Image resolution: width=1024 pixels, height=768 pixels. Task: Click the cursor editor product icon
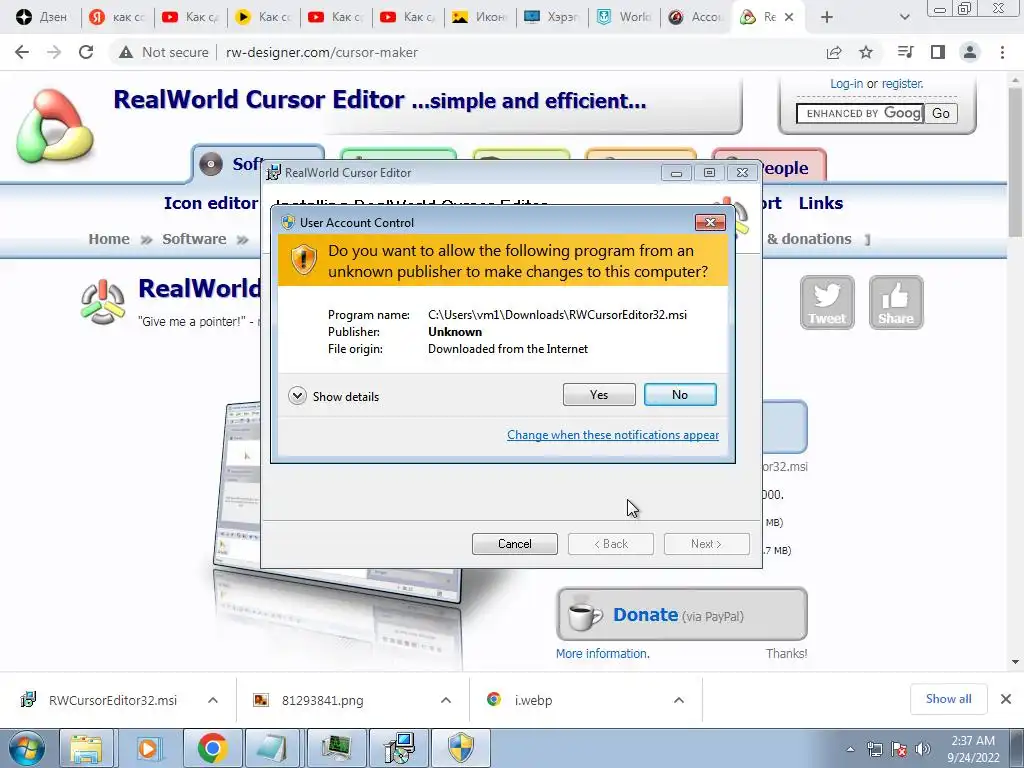click(103, 302)
